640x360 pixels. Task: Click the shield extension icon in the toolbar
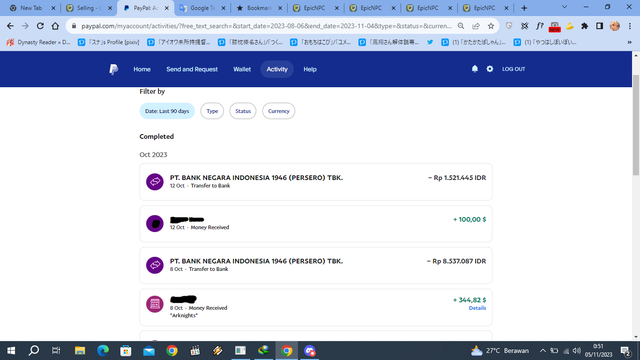509,26
